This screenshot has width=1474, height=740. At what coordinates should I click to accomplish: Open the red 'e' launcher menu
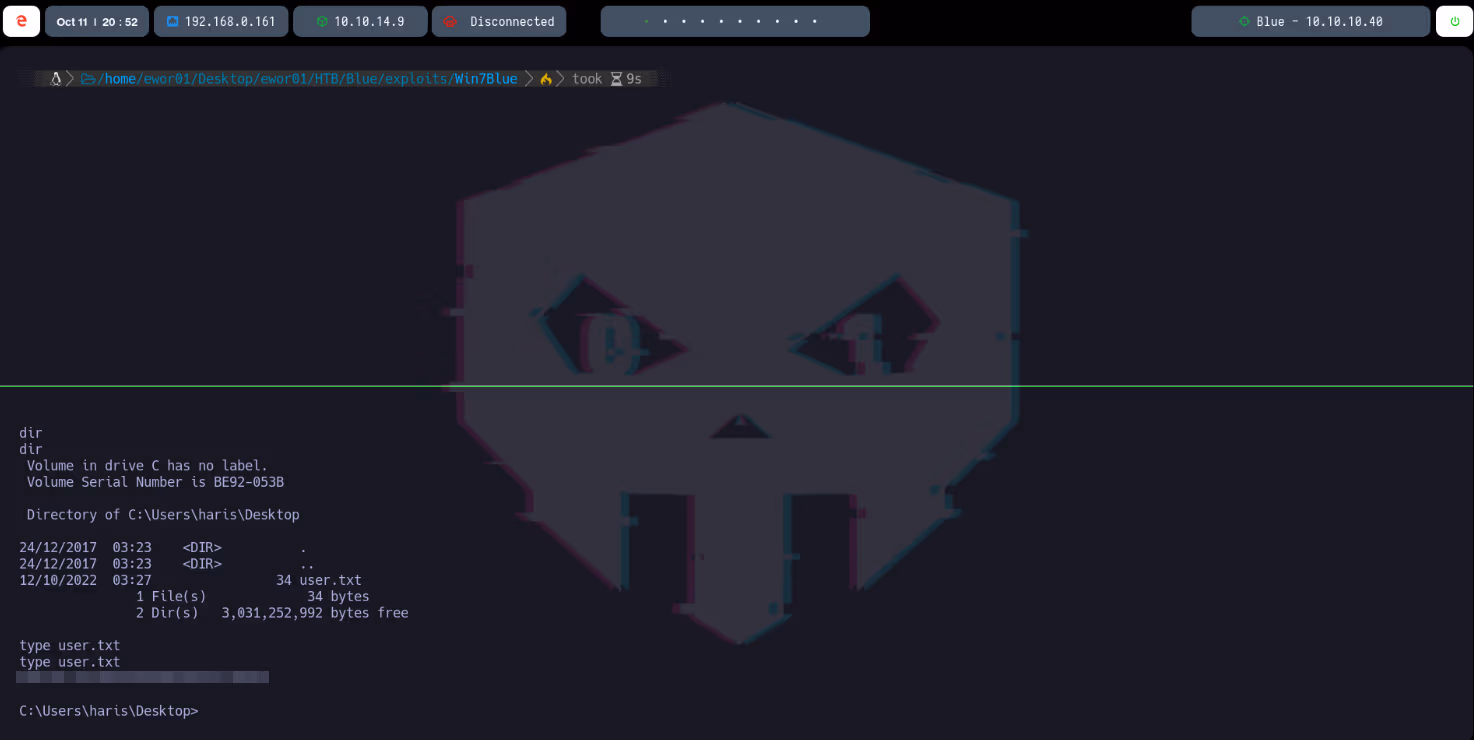(22, 21)
